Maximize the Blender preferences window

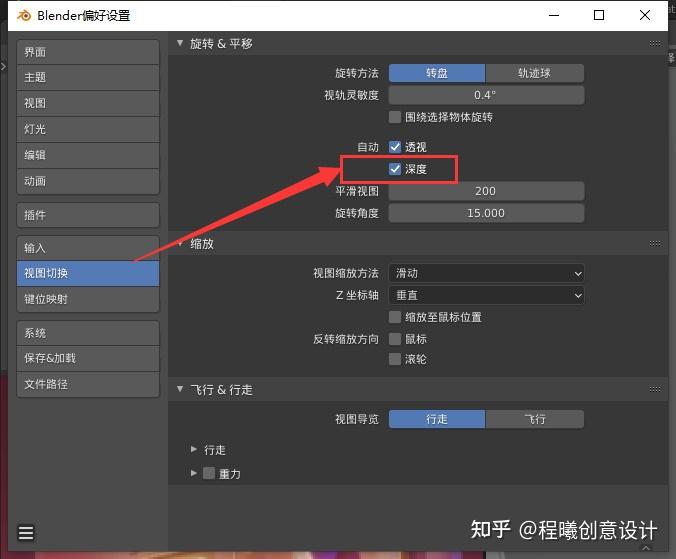click(599, 16)
